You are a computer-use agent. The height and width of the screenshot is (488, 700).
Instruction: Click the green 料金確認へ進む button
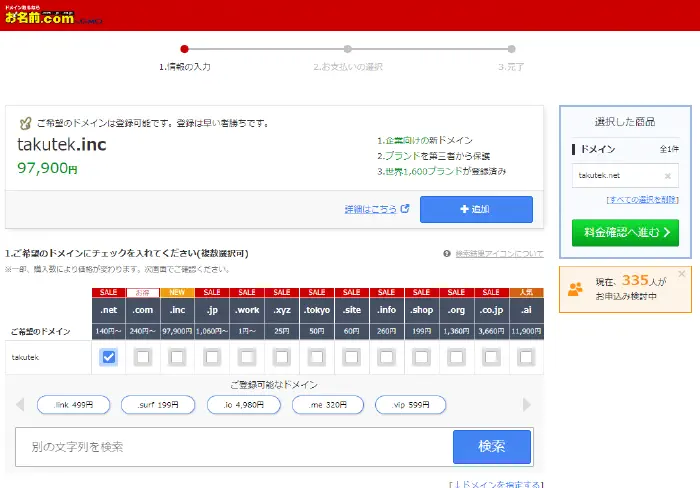[x=625, y=232]
